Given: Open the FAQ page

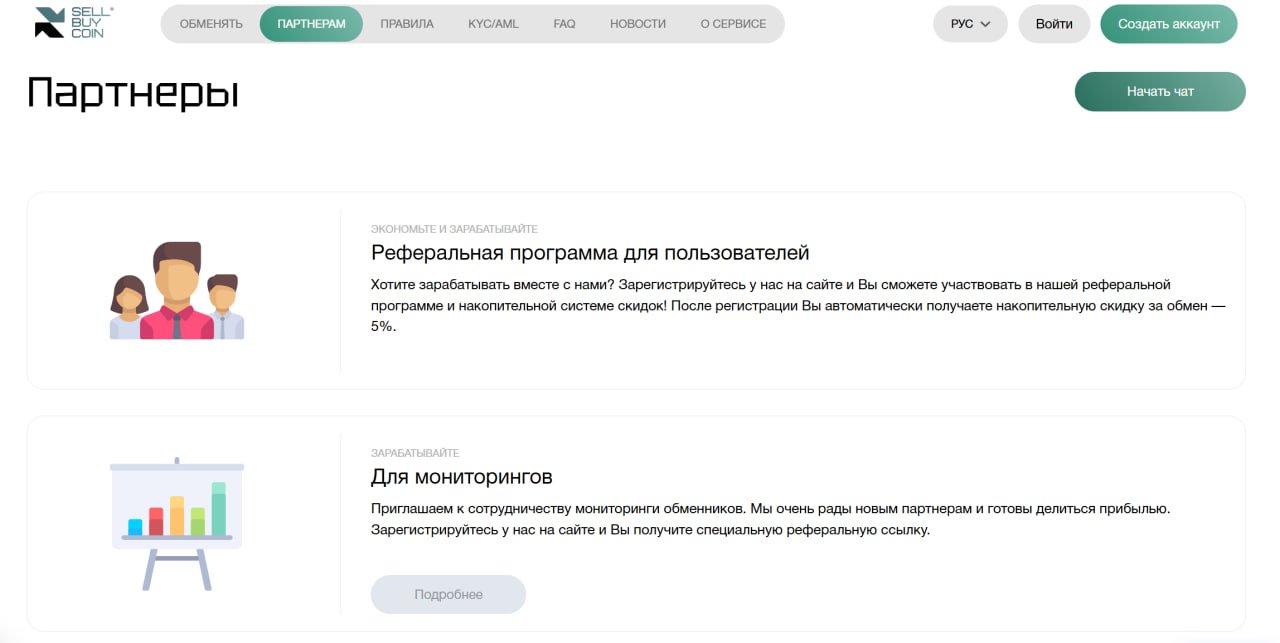Looking at the screenshot, I should pos(564,24).
